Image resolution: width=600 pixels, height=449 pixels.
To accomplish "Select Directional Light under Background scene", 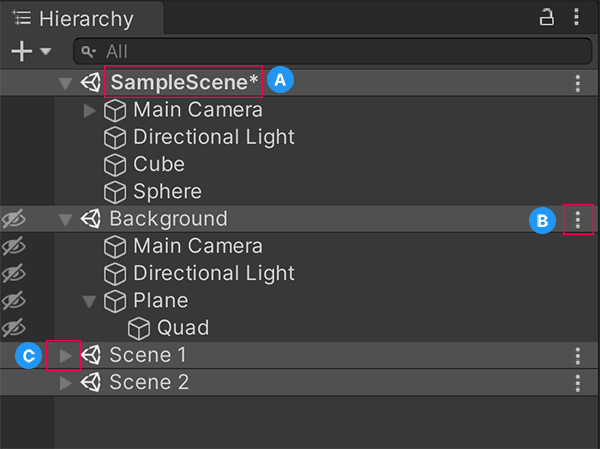I will click(x=213, y=273).
